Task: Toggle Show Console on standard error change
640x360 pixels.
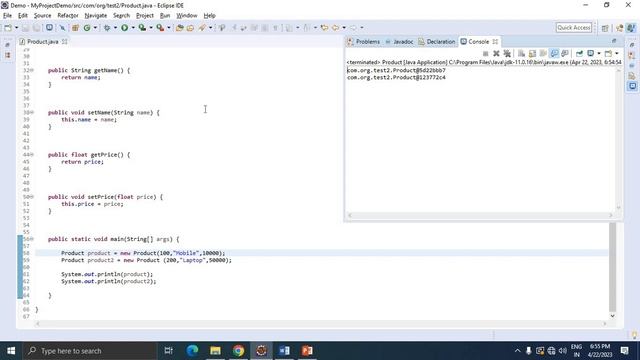Action: click(x=565, y=53)
